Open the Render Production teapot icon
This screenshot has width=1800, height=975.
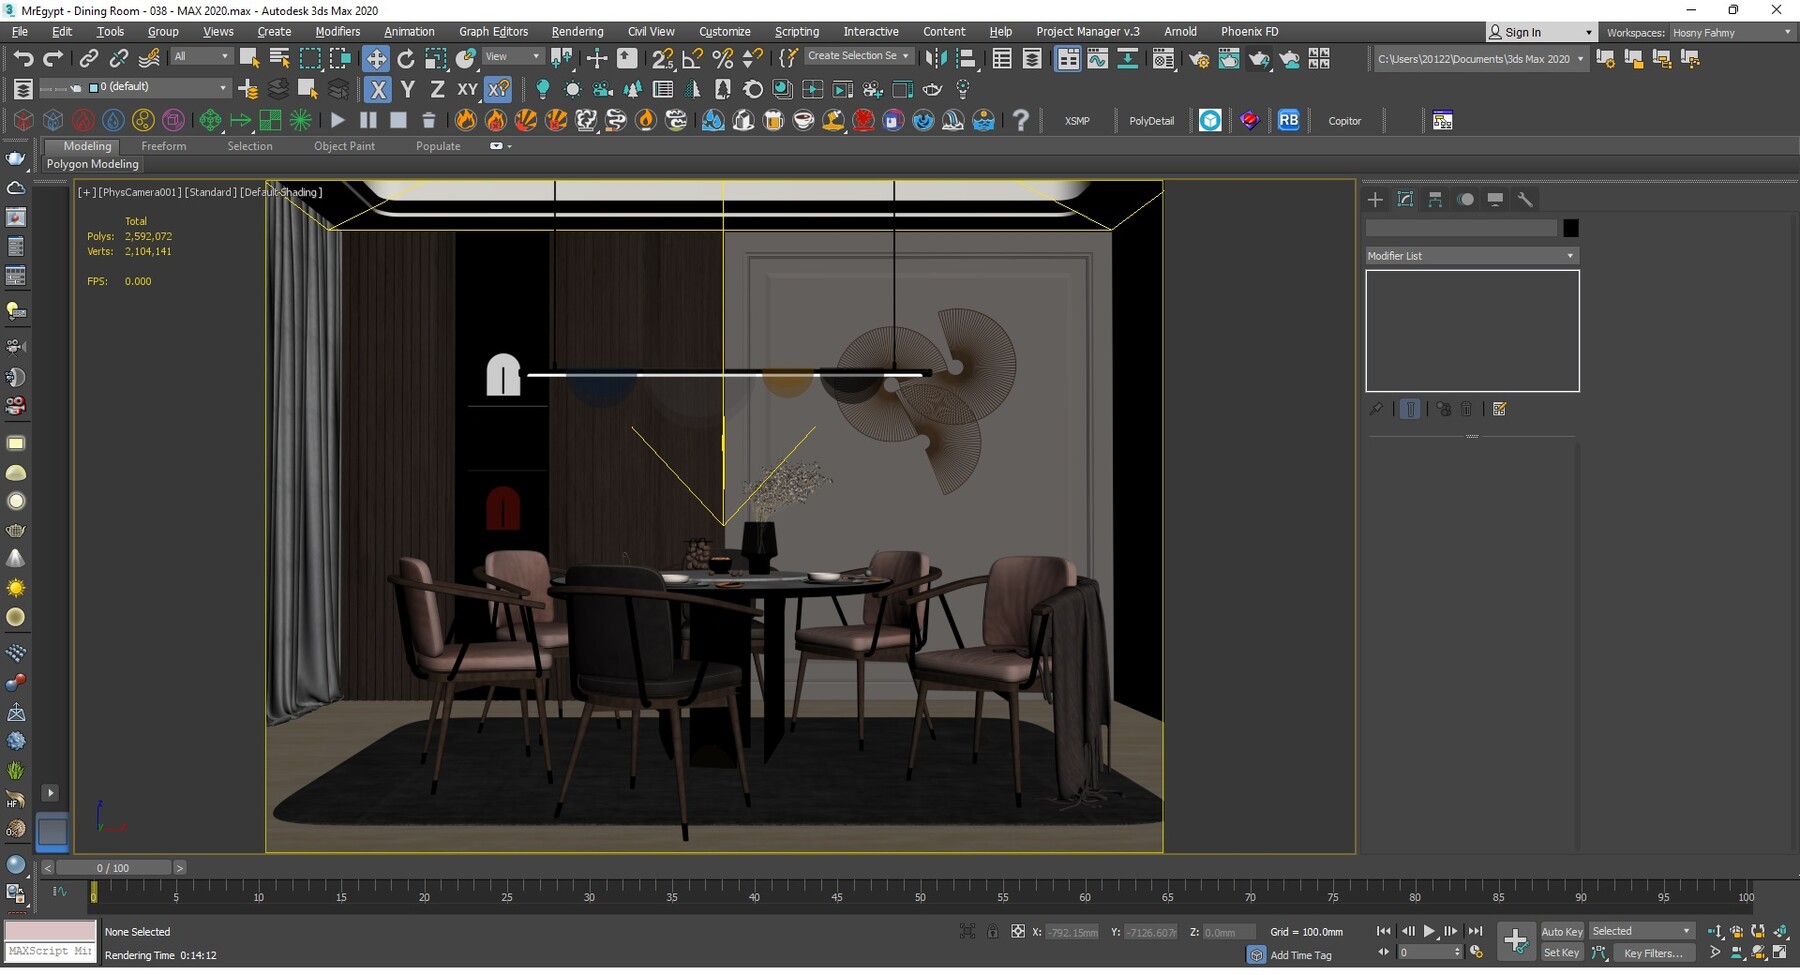[1260, 59]
